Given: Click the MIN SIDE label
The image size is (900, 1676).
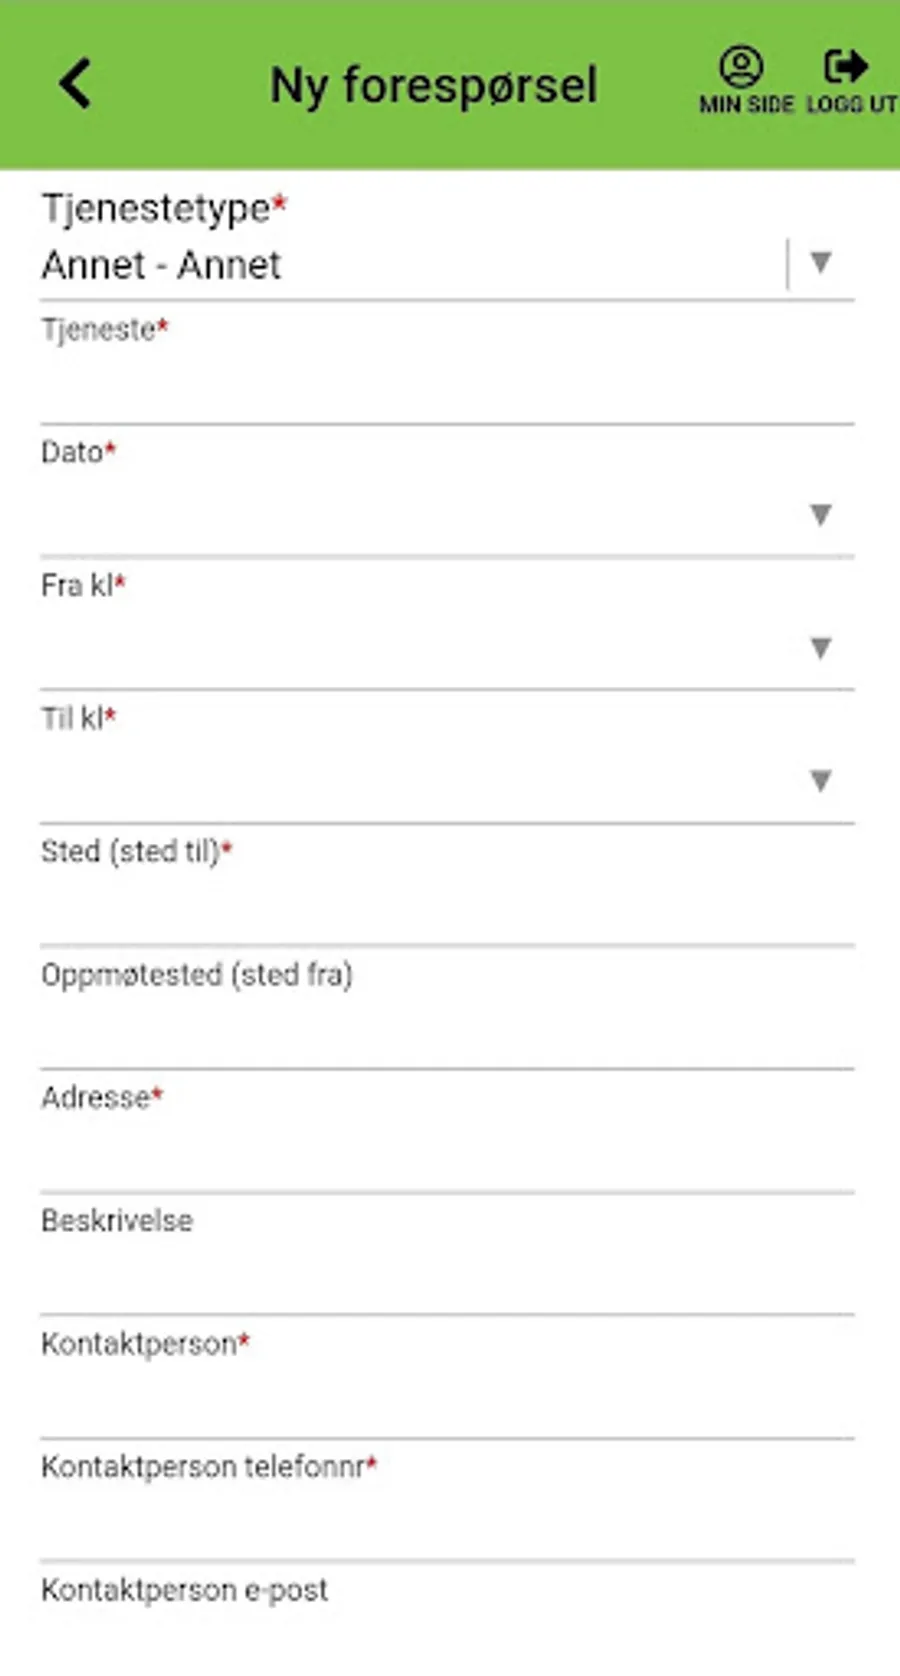Looking at the screenshot, I should (x=746, y=104).
